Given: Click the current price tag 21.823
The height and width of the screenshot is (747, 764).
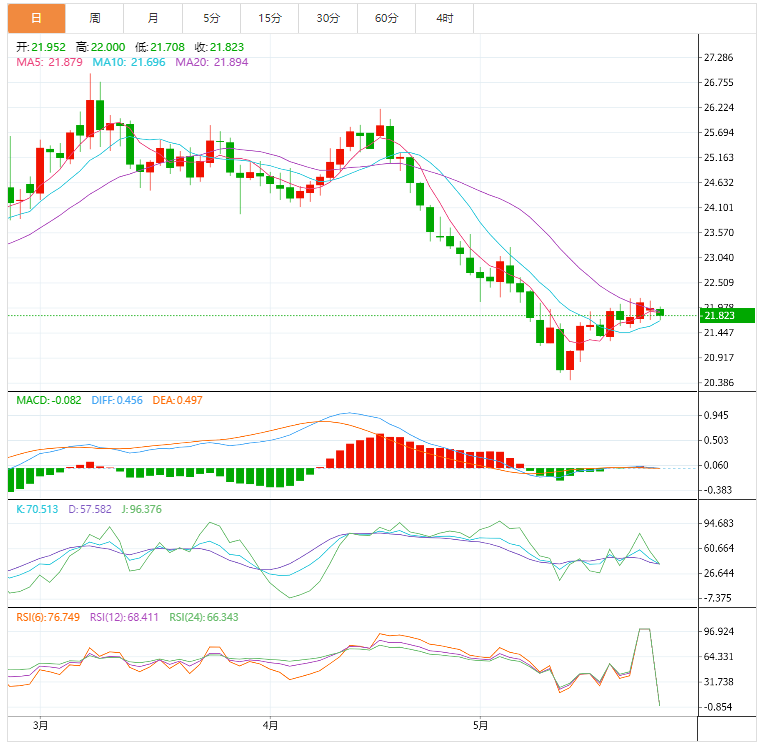Looking at the screenshot, I should point(727,316).
